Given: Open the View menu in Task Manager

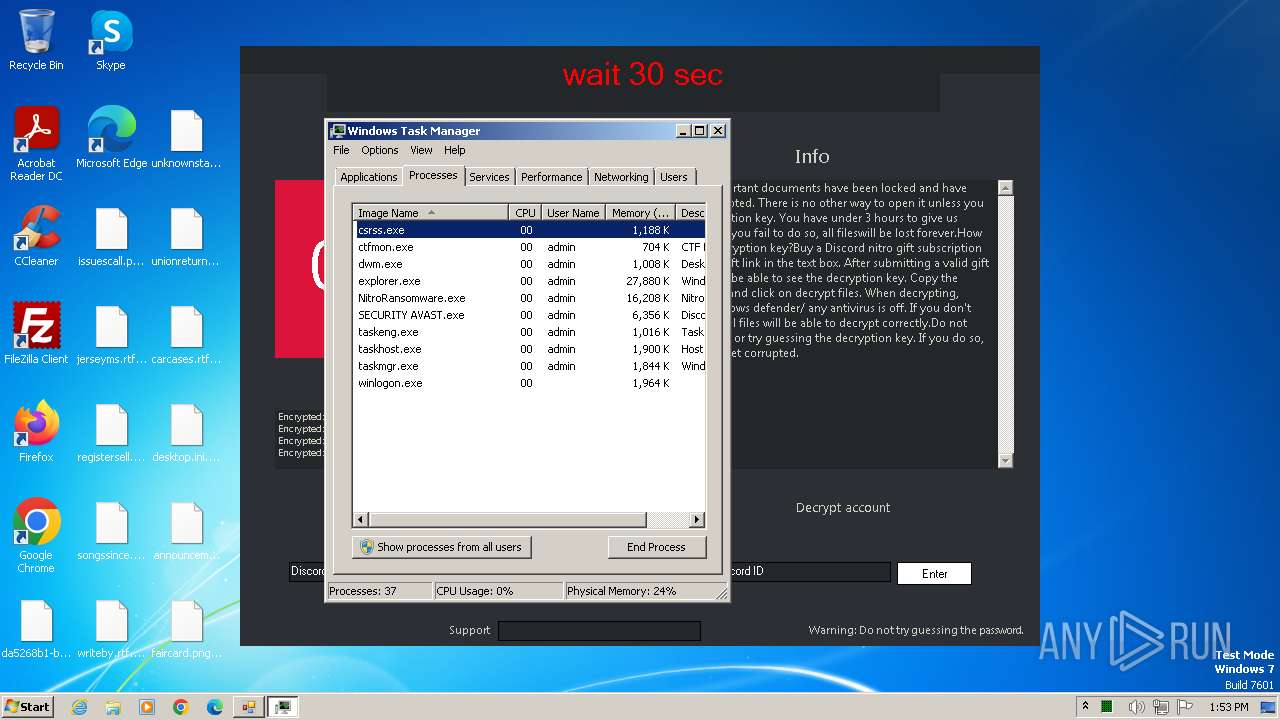Looking at the screenshot, I should tap(421, 150).
